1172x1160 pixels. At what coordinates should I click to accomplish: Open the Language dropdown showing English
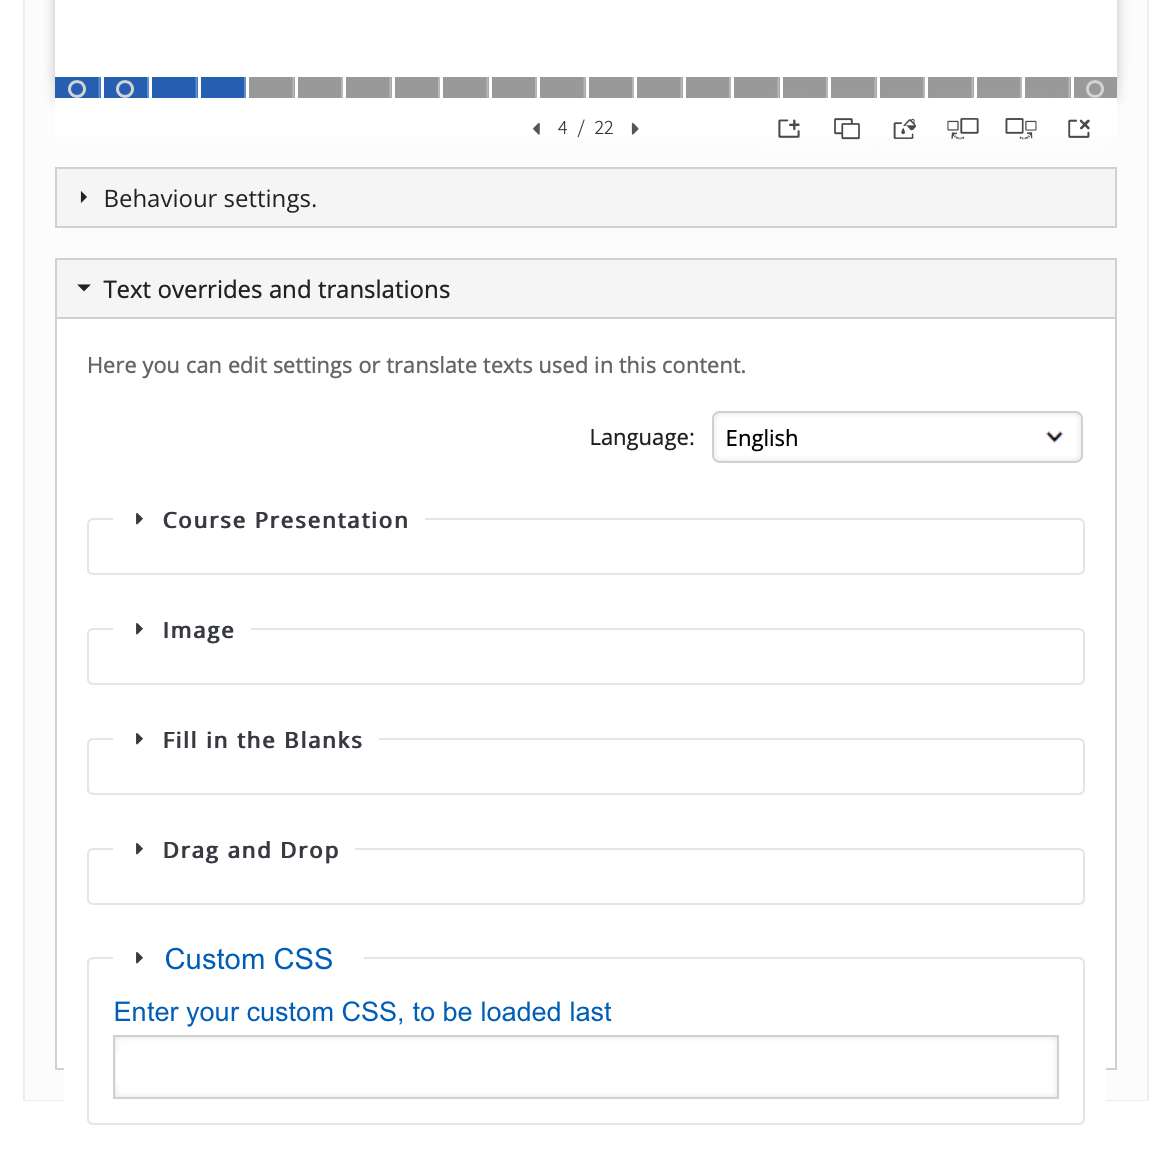[x=897, y=437]
